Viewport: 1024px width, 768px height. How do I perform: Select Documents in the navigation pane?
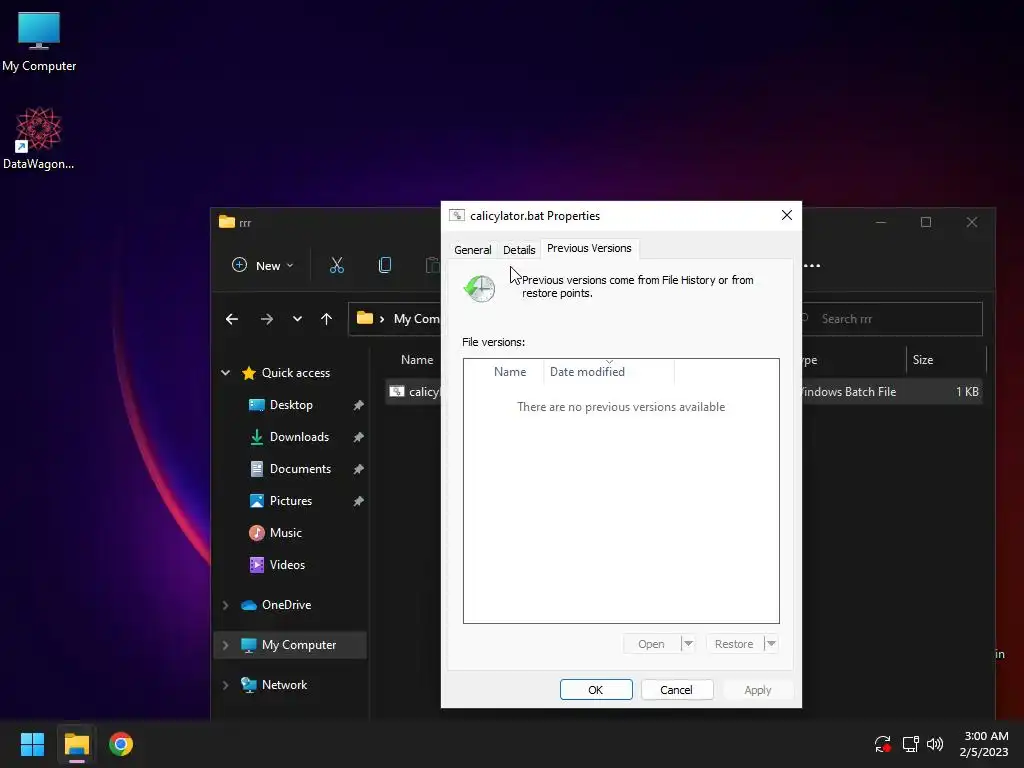(x=300, y=469)
